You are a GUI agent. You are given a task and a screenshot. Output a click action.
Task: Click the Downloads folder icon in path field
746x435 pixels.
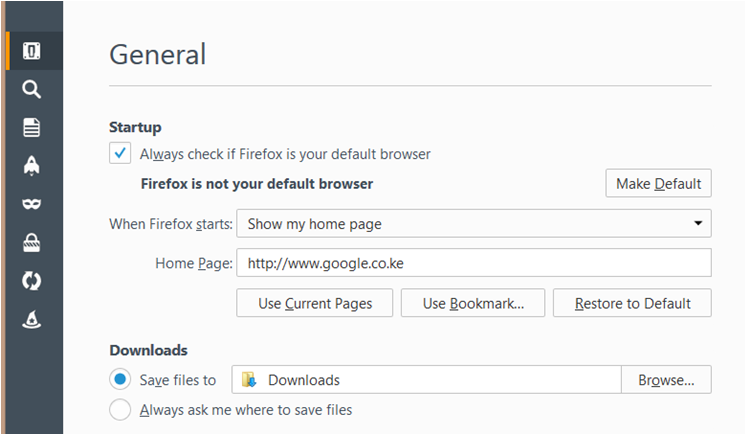[x=249, y=380]
